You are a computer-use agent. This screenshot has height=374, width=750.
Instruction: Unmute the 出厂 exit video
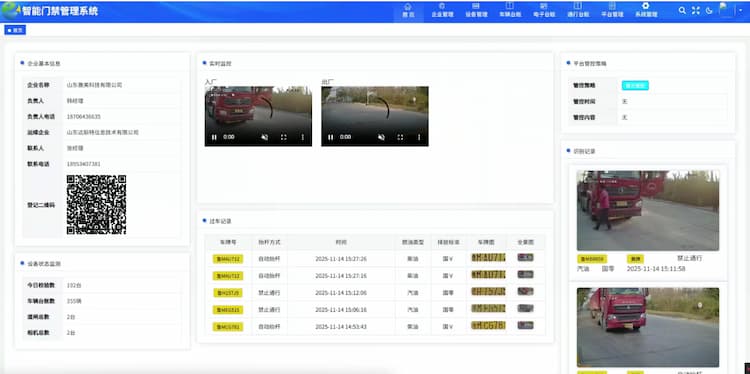[x=381, y=137]
